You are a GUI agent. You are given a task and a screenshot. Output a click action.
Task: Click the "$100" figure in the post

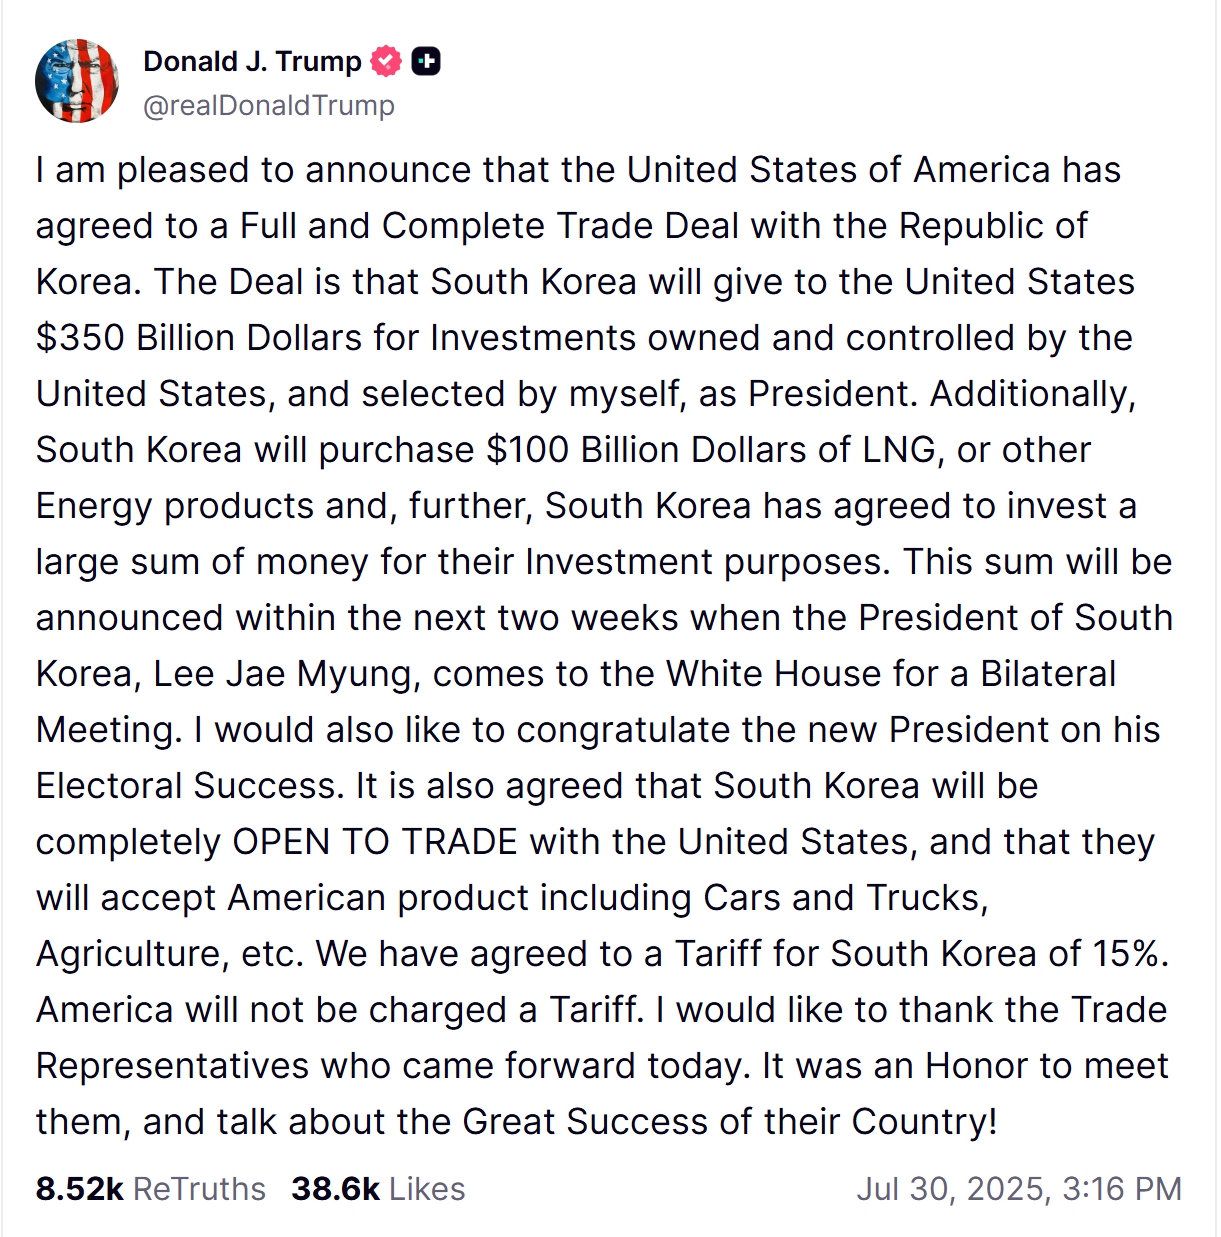click(527, 450)
